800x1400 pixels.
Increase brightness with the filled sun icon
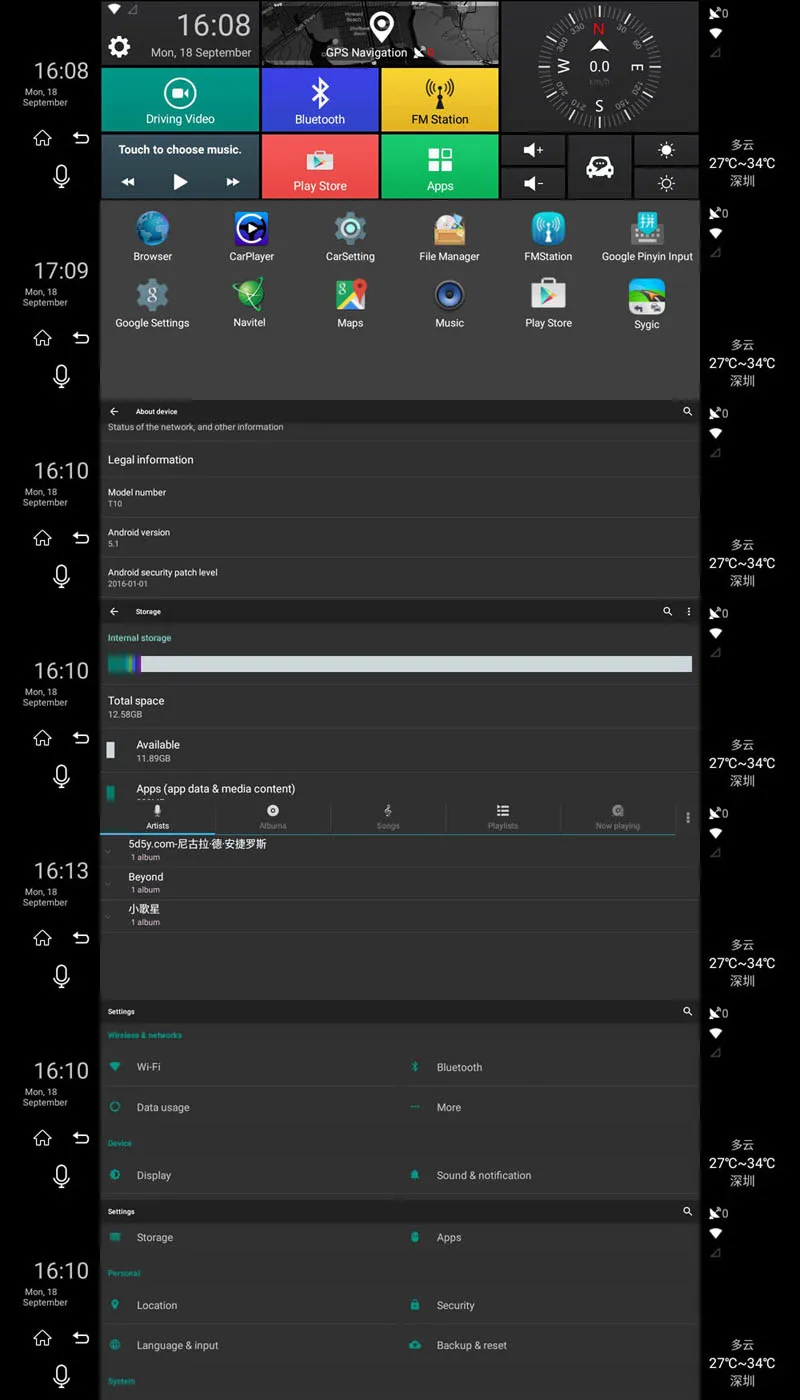(666, 150)
